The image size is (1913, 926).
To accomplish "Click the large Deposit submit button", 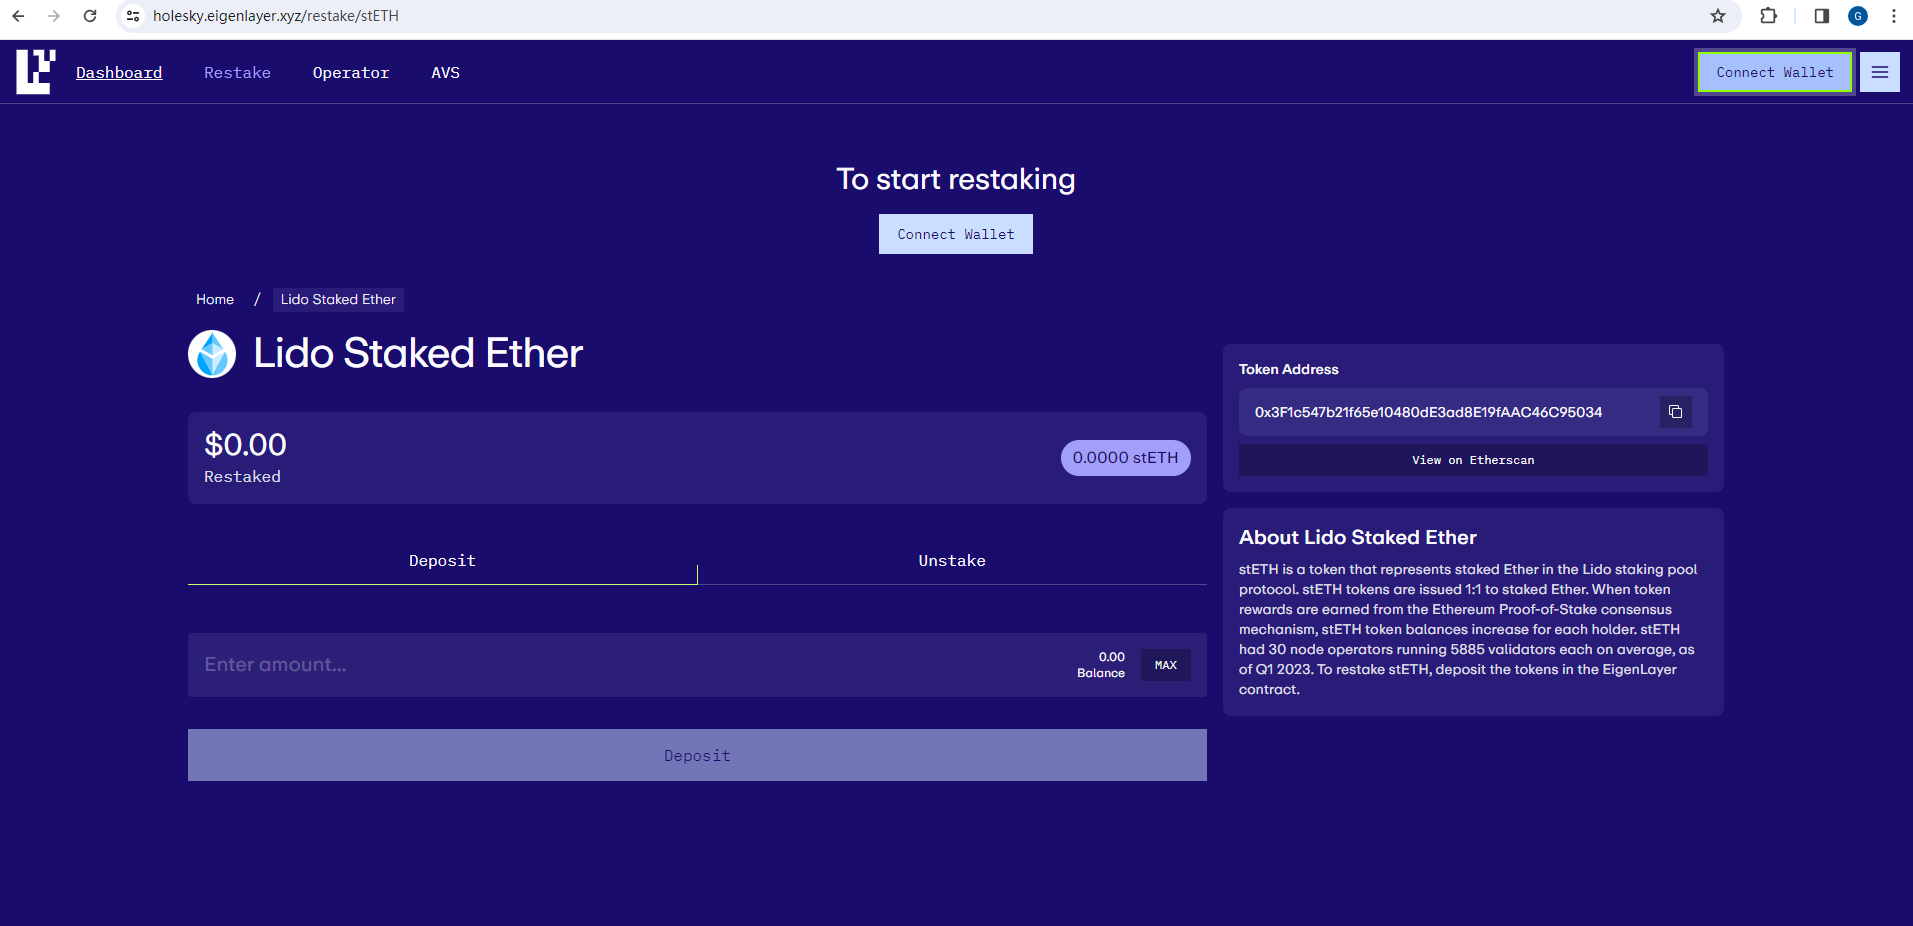I will [x=697, y=755].
